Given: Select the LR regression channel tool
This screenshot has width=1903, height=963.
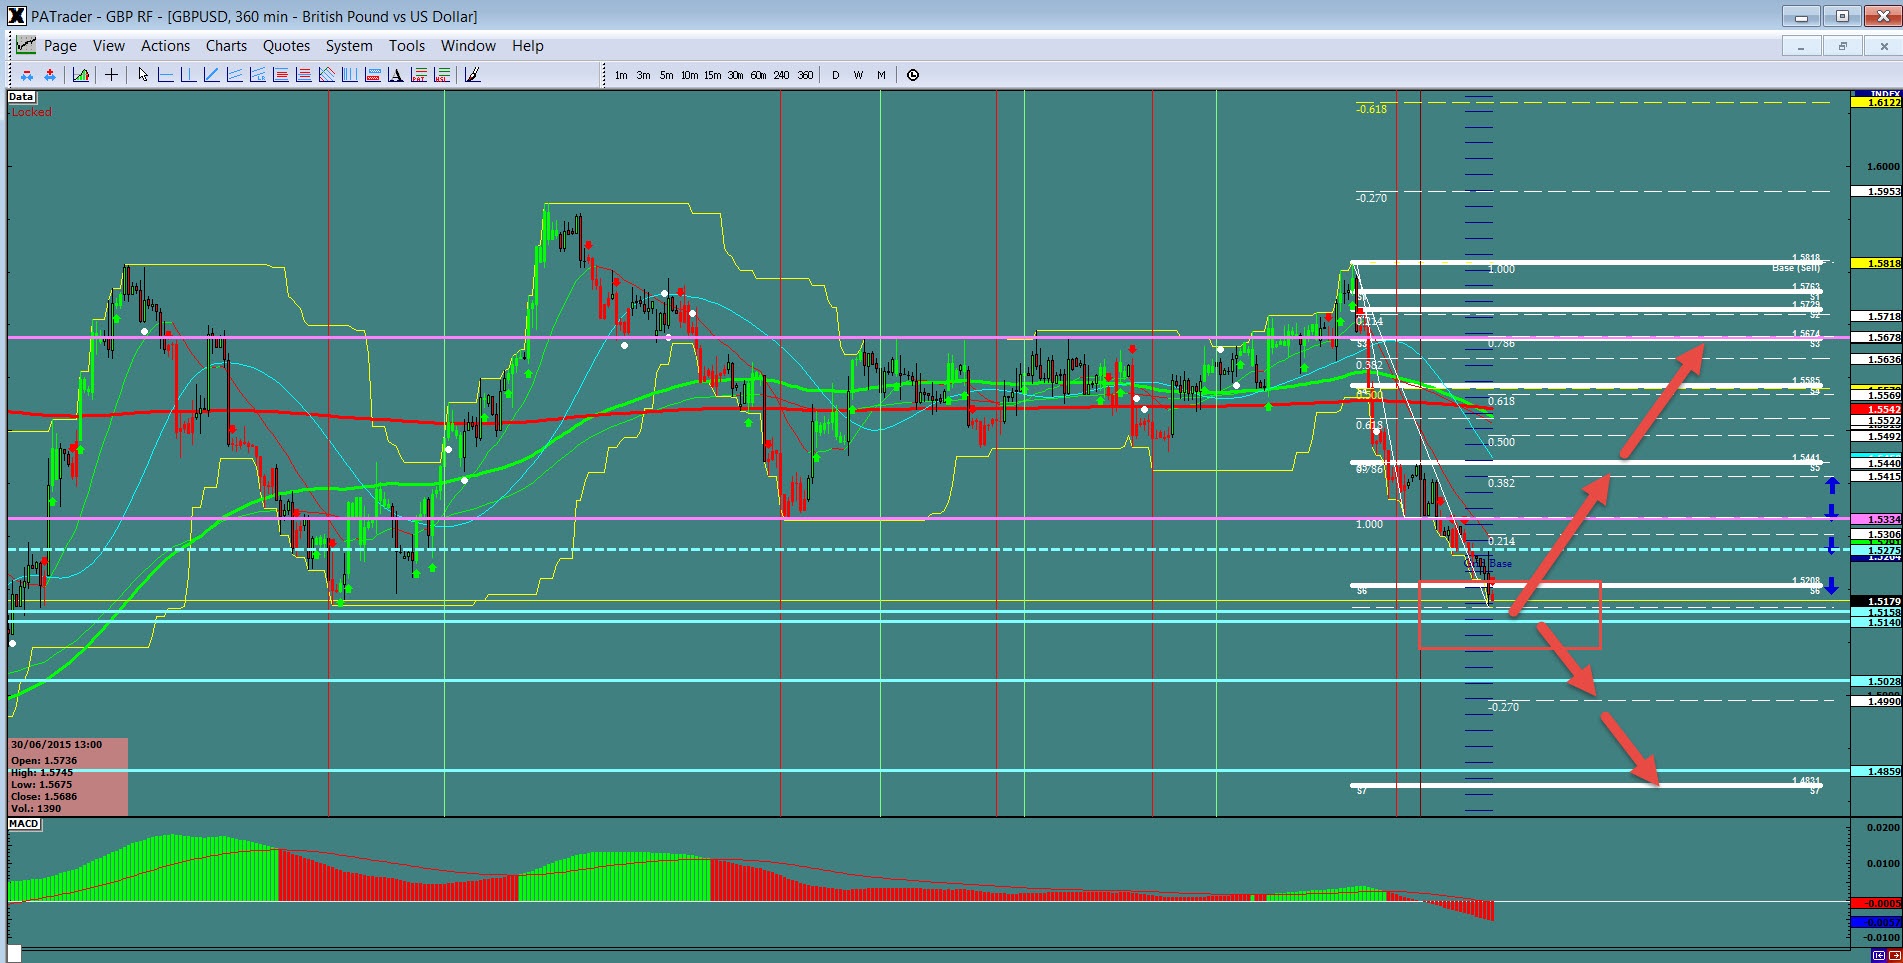Looking at the screenshot, I should click(x=257, y=75).
